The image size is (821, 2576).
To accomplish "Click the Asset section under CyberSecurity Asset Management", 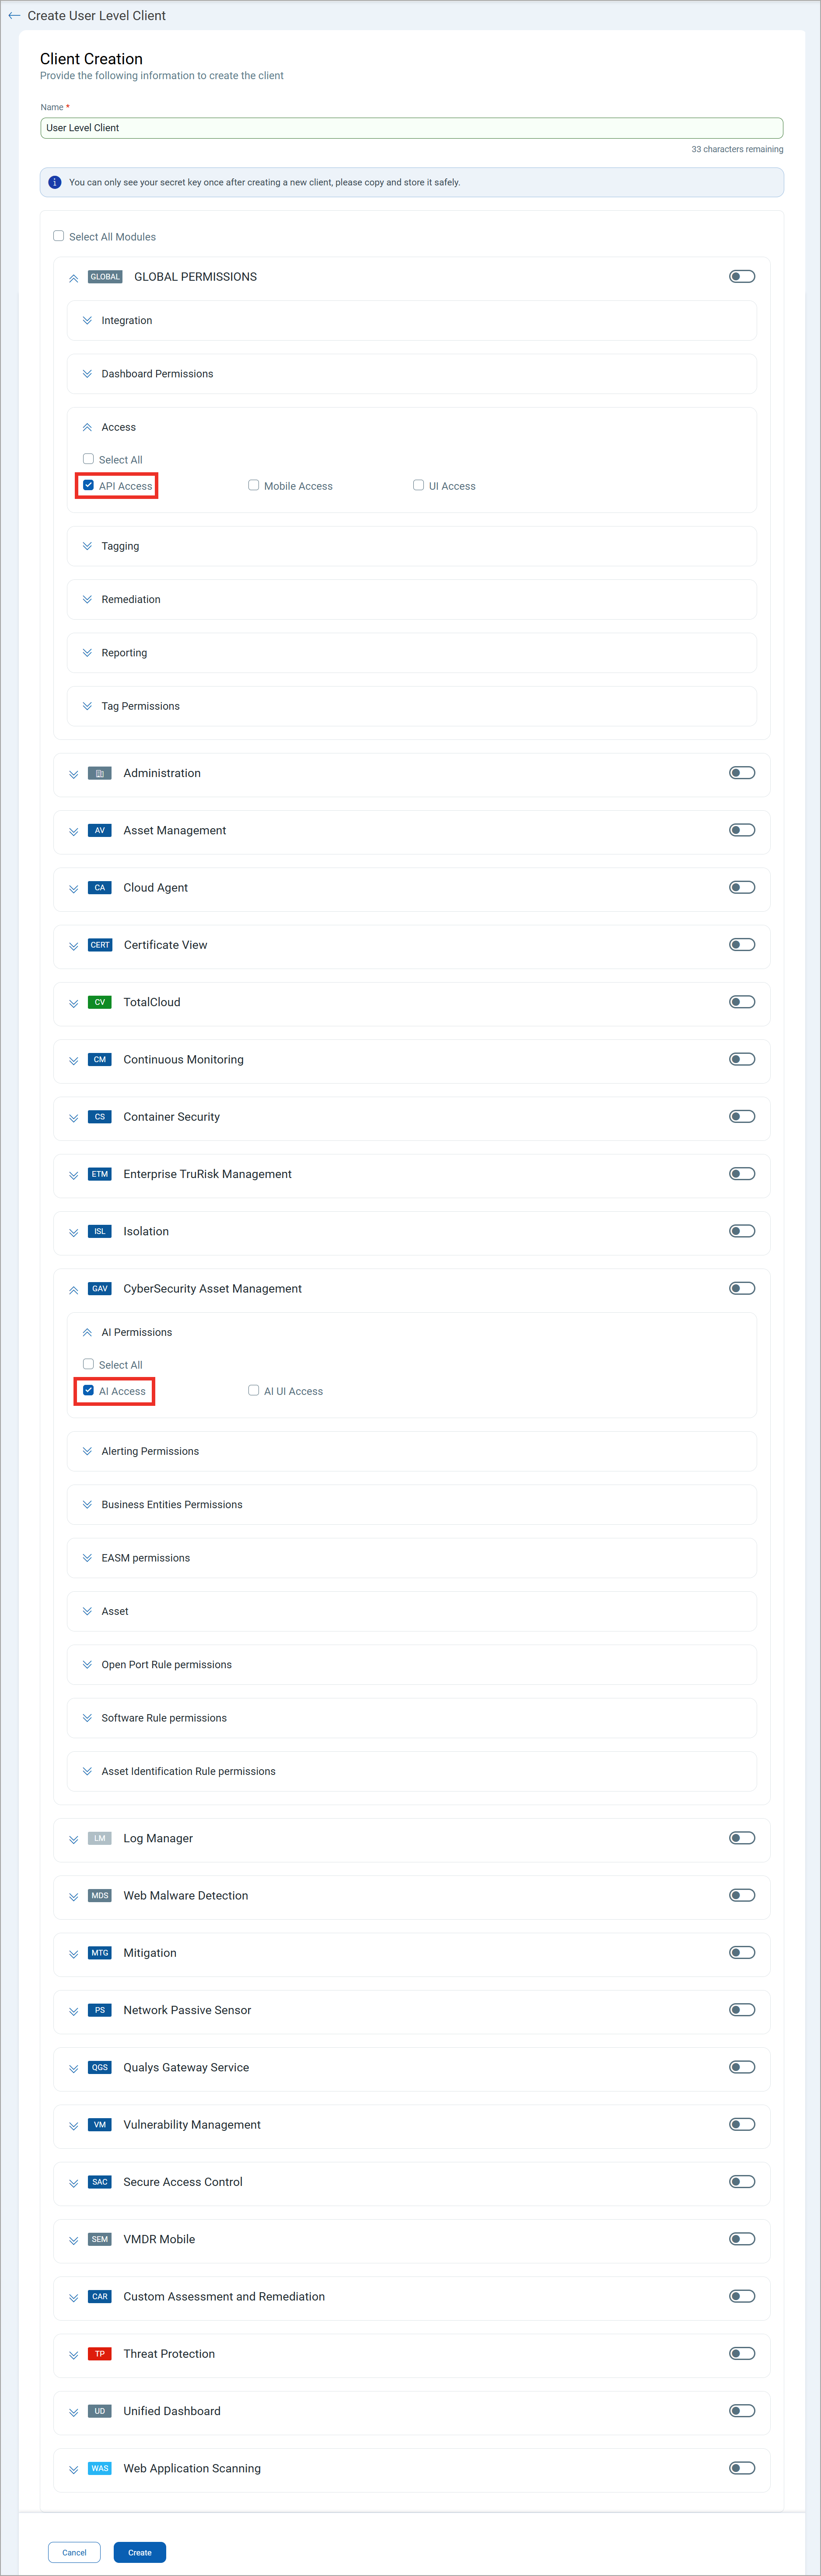I will click(411, 1611).
